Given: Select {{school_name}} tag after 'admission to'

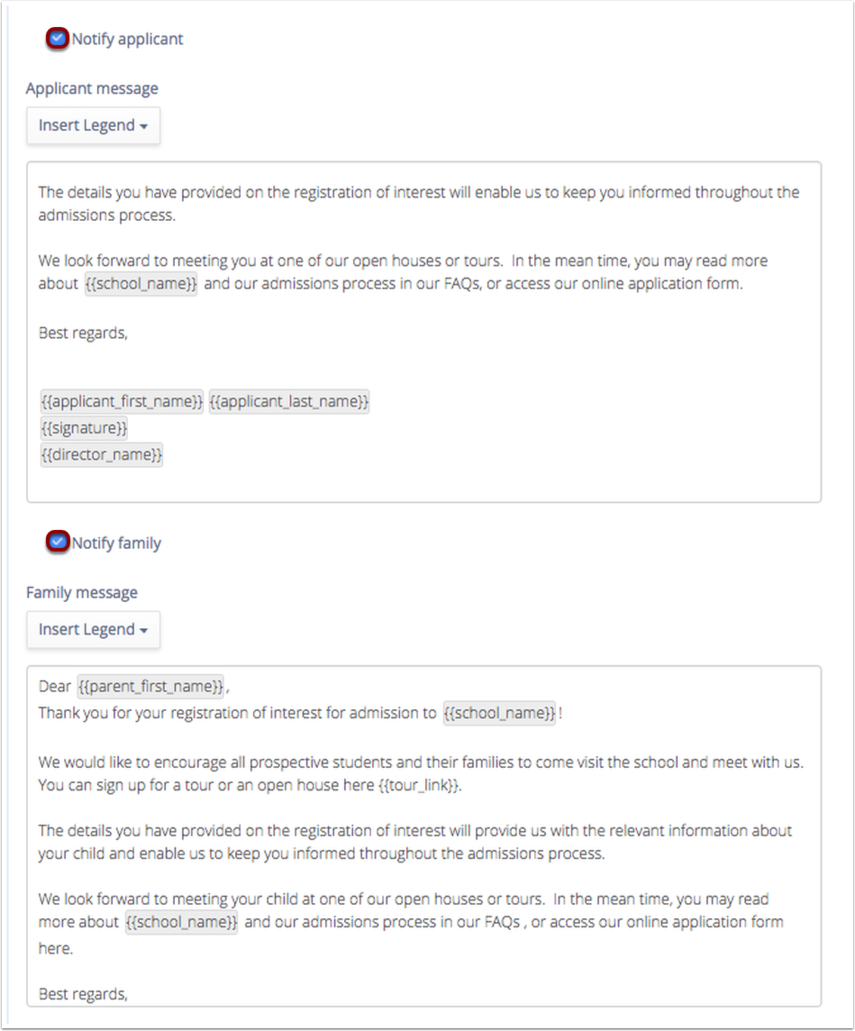Looking at the screenshot, I should [x=499, y=713].
